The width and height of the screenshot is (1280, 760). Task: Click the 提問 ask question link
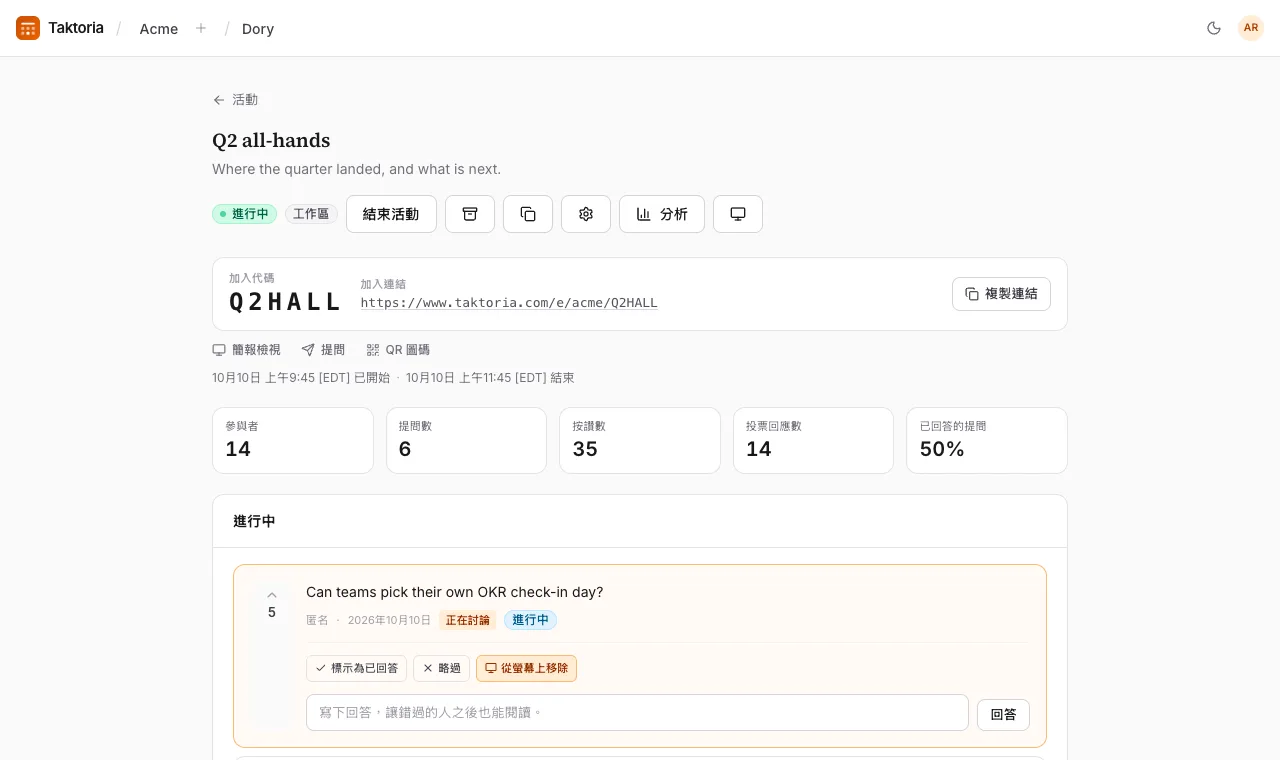(x=323, y=350)
